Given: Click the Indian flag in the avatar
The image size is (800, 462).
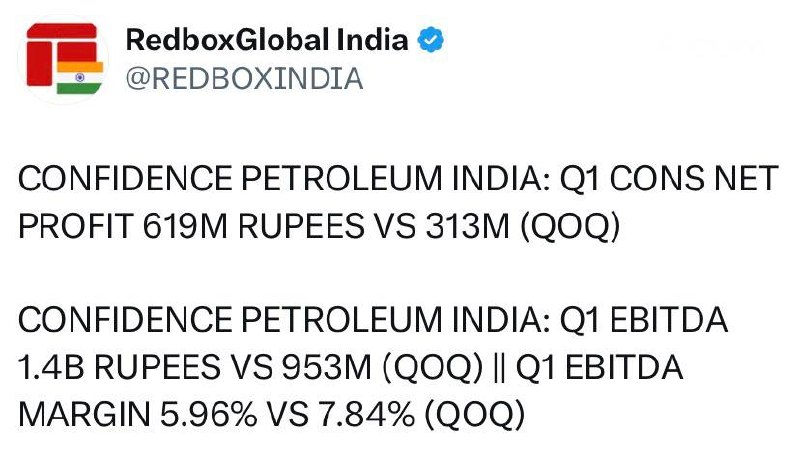Looking at the screenshot, I should [x=80, y=78].
